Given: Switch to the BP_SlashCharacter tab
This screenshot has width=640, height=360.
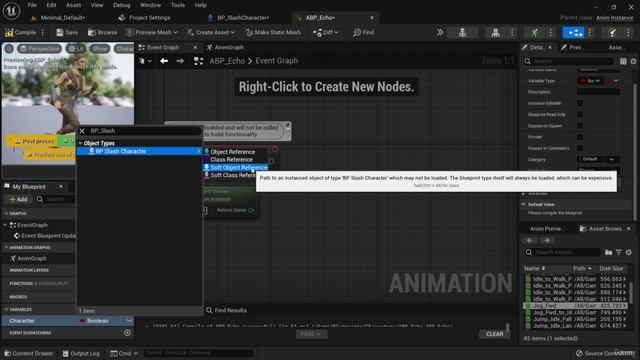Looking at the screenshot, I should tap(242, 18).
